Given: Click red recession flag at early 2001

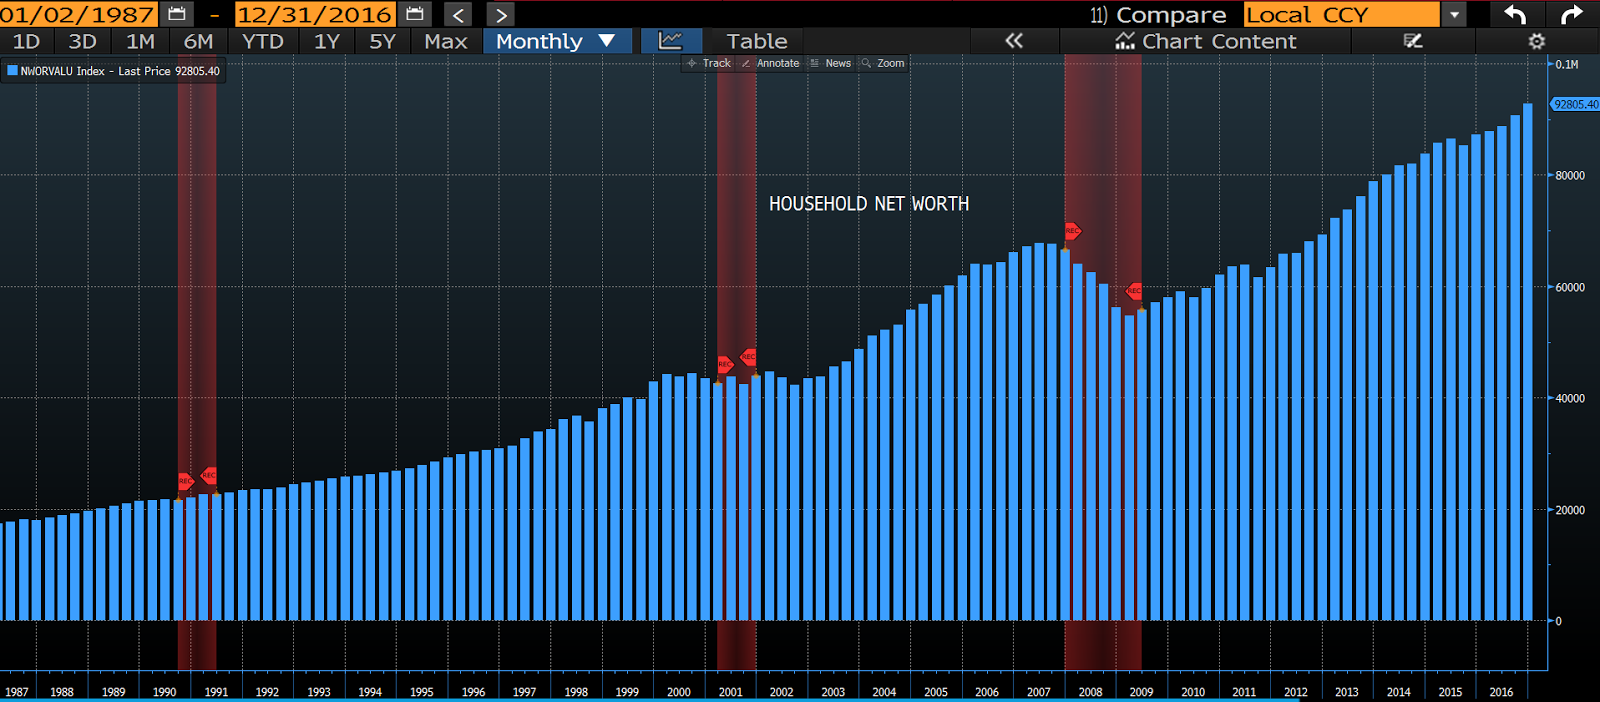Looking at the screenshot, I should (x=725, y=364).
